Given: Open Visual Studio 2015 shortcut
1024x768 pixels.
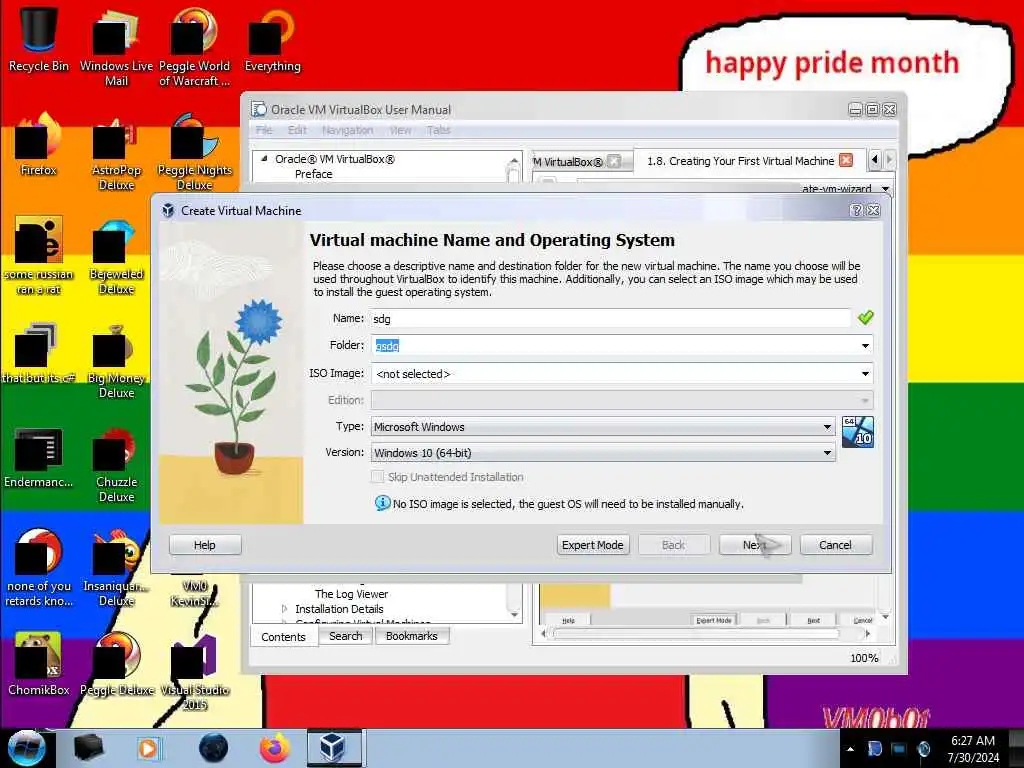Looking at the screenshot, I should point(194,671).
